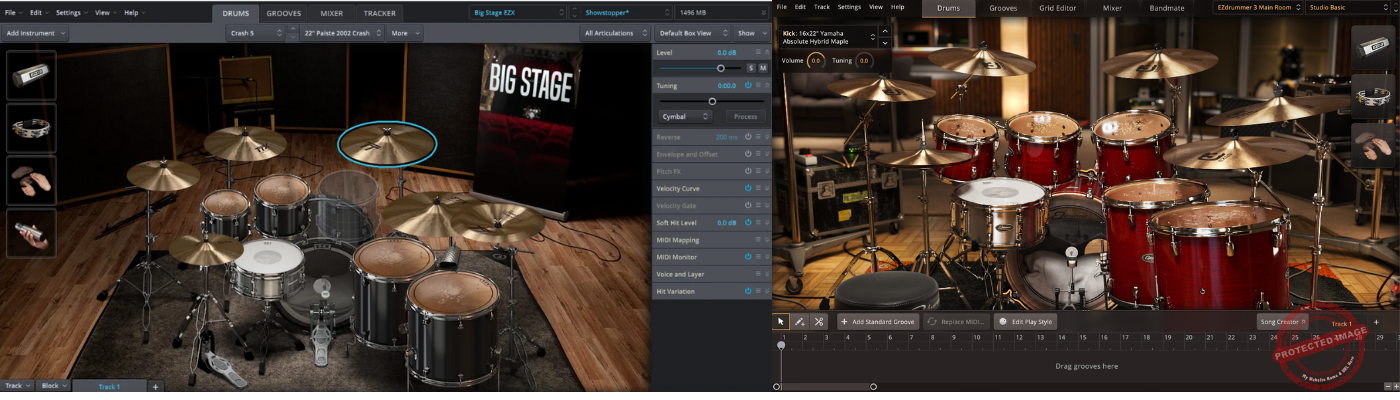This screenshot has height=400, width=1400.
Task: Enable the Envelope and Offset power button
Action: 747,154
